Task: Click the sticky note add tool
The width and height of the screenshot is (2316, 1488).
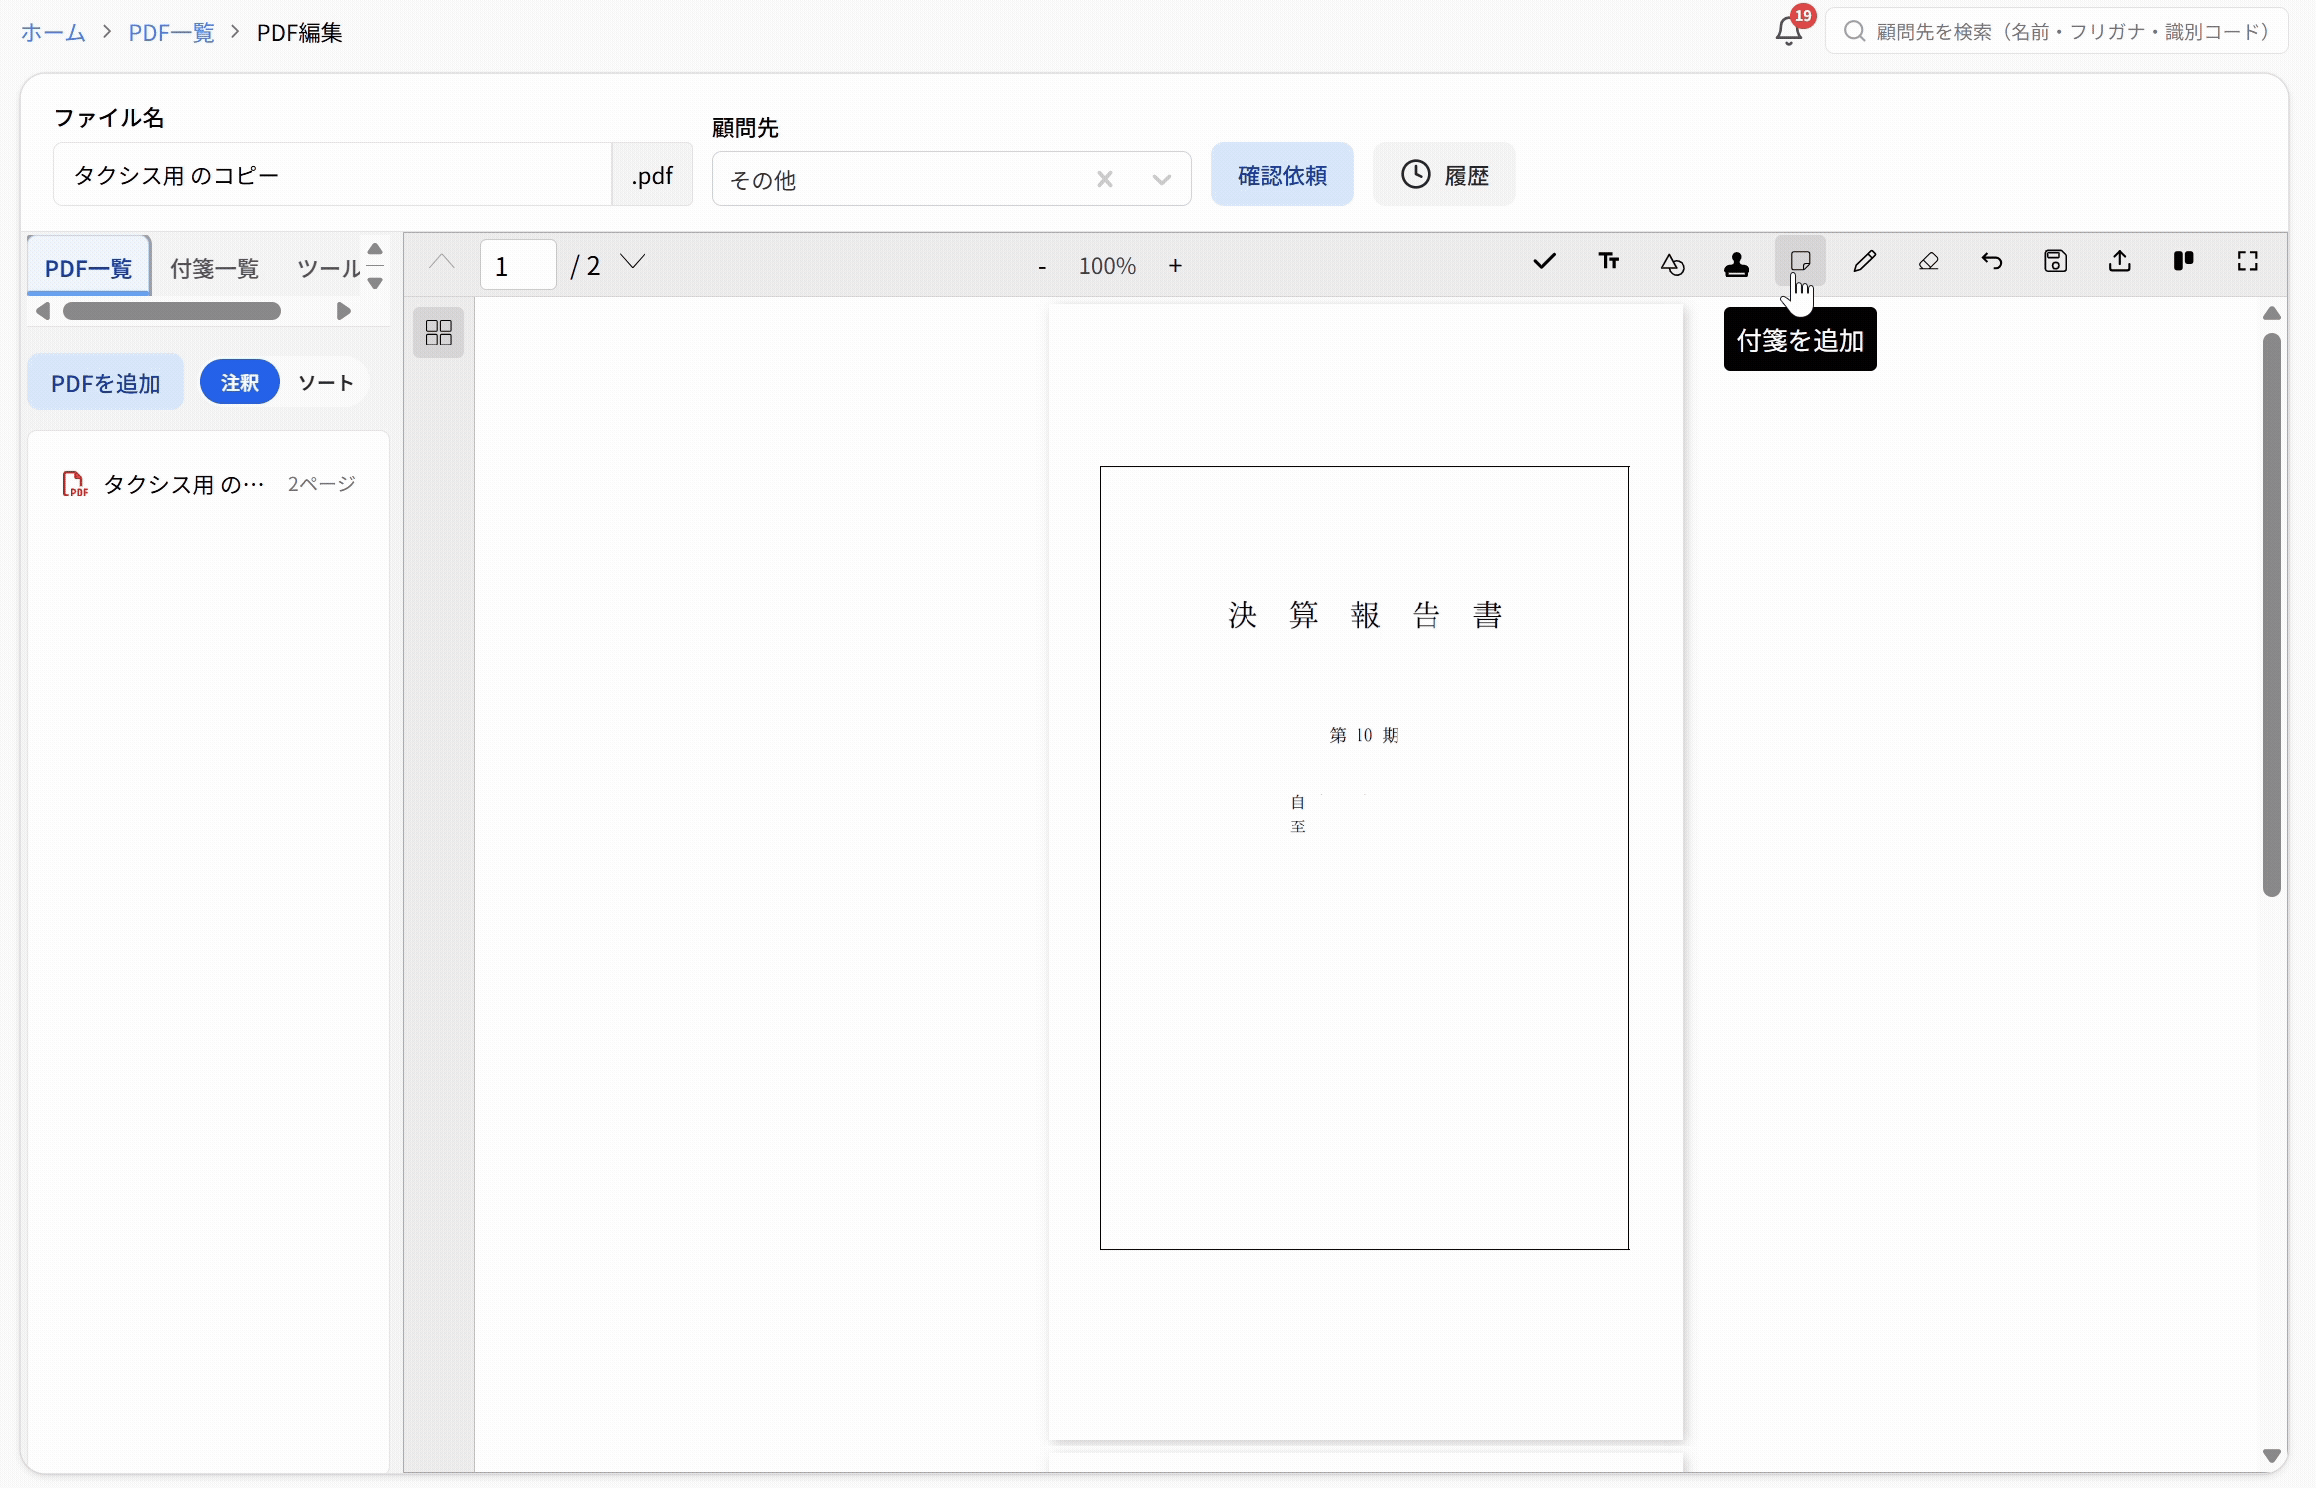Action: tap(1800, 262)
